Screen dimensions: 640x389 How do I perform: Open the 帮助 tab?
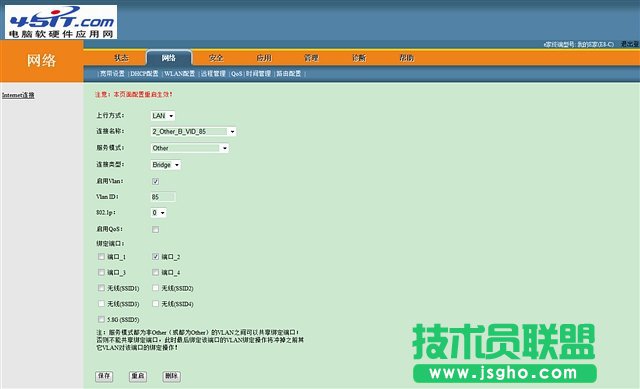(407, 58)
